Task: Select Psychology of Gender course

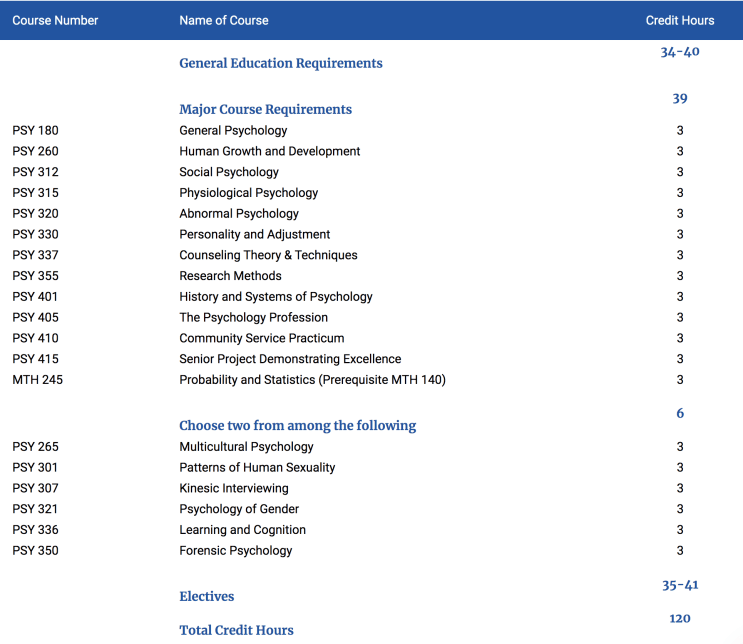Action: coord(239,509)
